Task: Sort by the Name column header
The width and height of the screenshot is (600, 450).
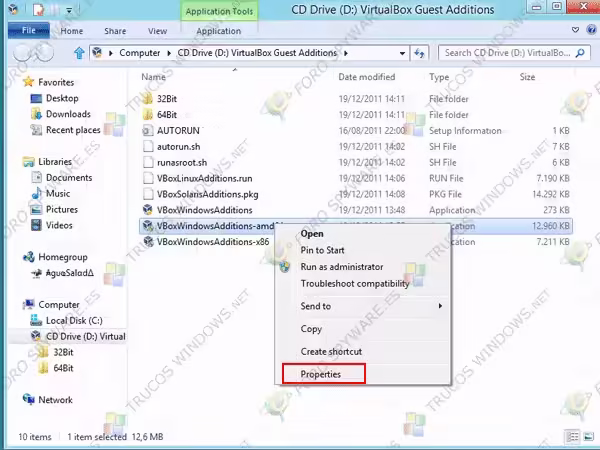Action: (x=153, y=77)
